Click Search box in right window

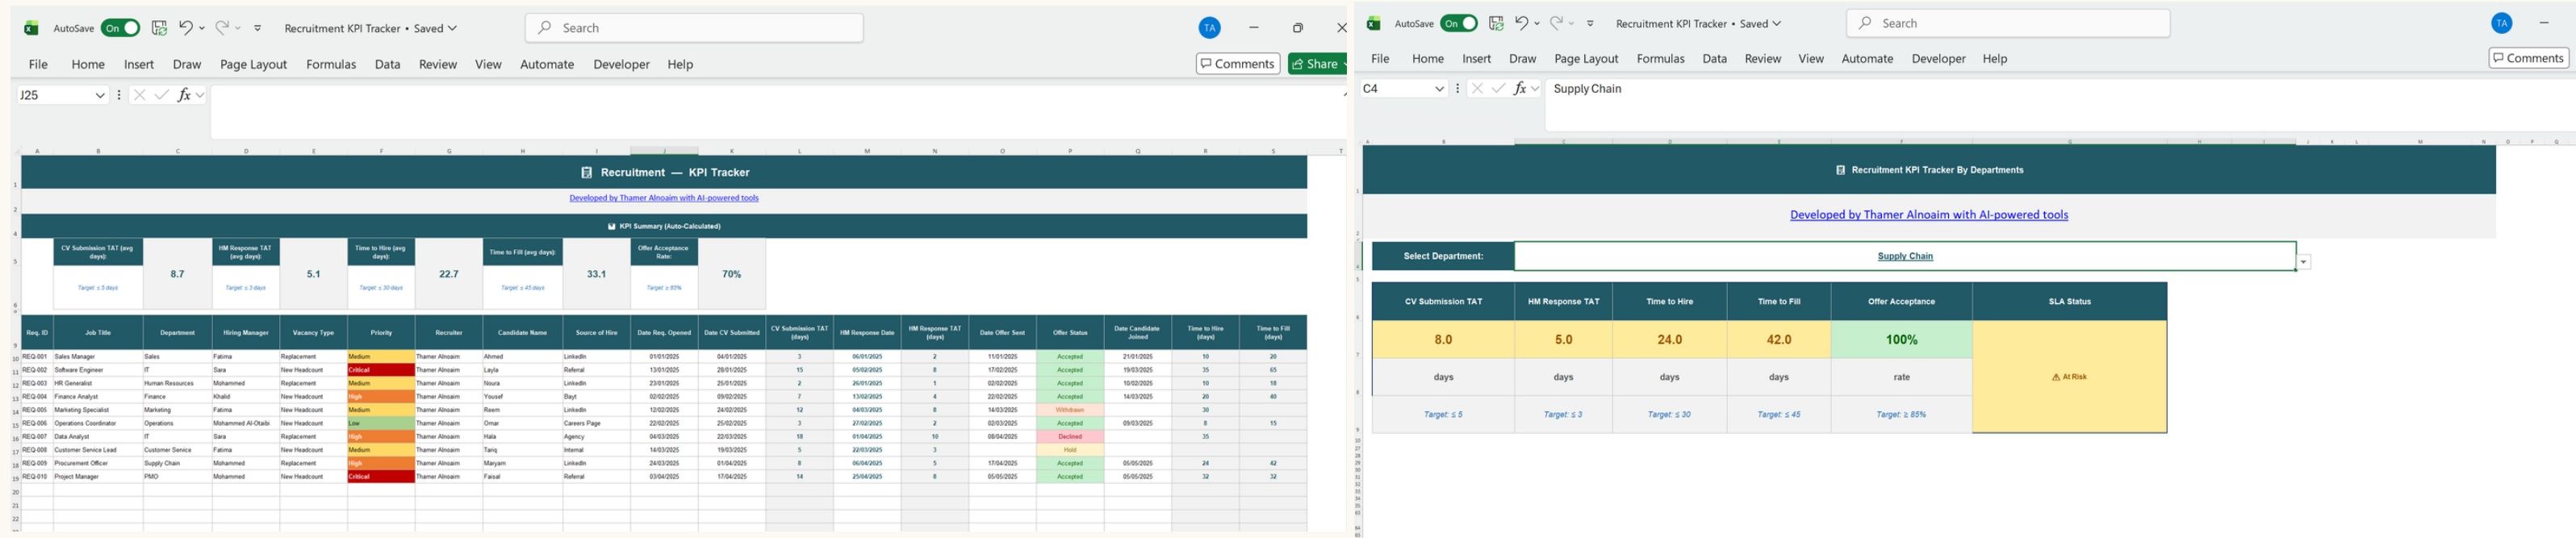[x=2008, y=23]
